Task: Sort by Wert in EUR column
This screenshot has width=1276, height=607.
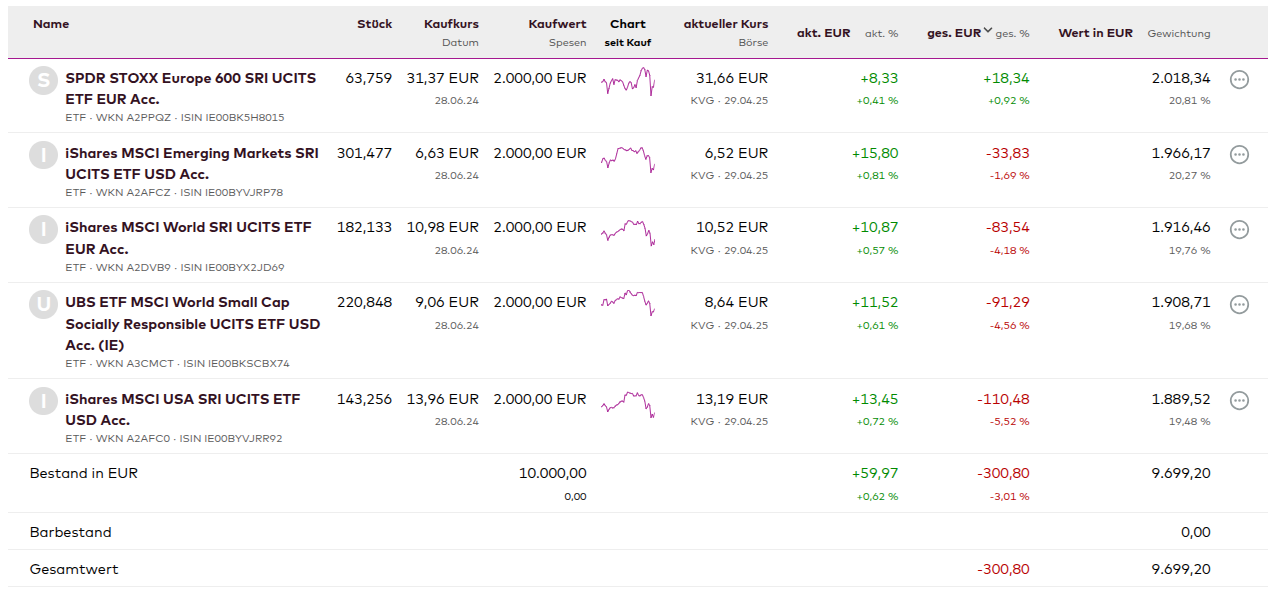Action: 1095,33
